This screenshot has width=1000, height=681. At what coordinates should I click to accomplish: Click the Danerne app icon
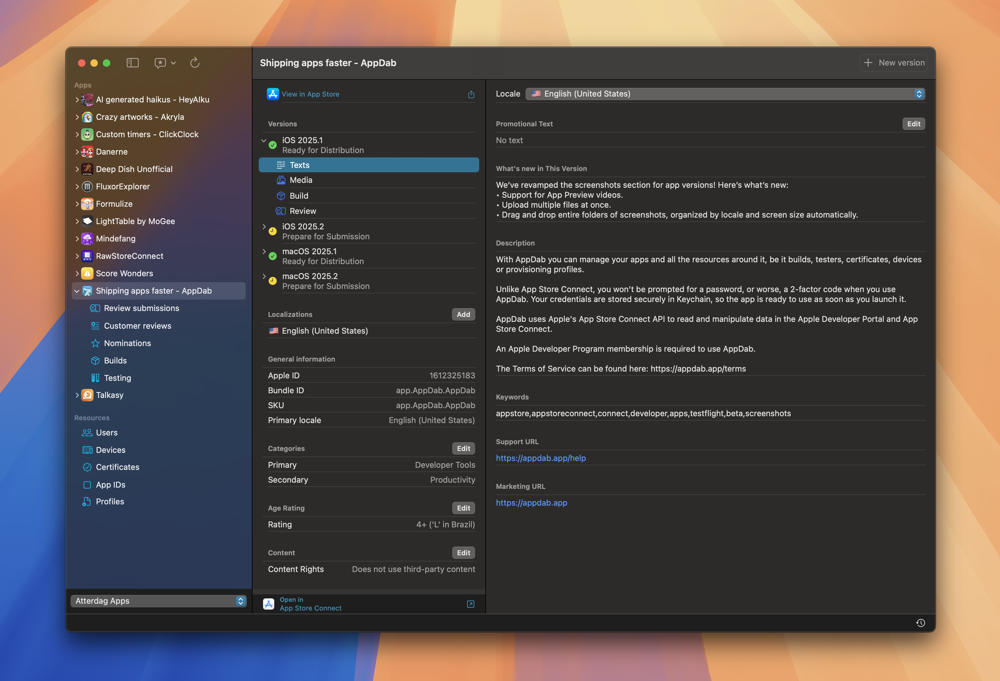point(87,152)
